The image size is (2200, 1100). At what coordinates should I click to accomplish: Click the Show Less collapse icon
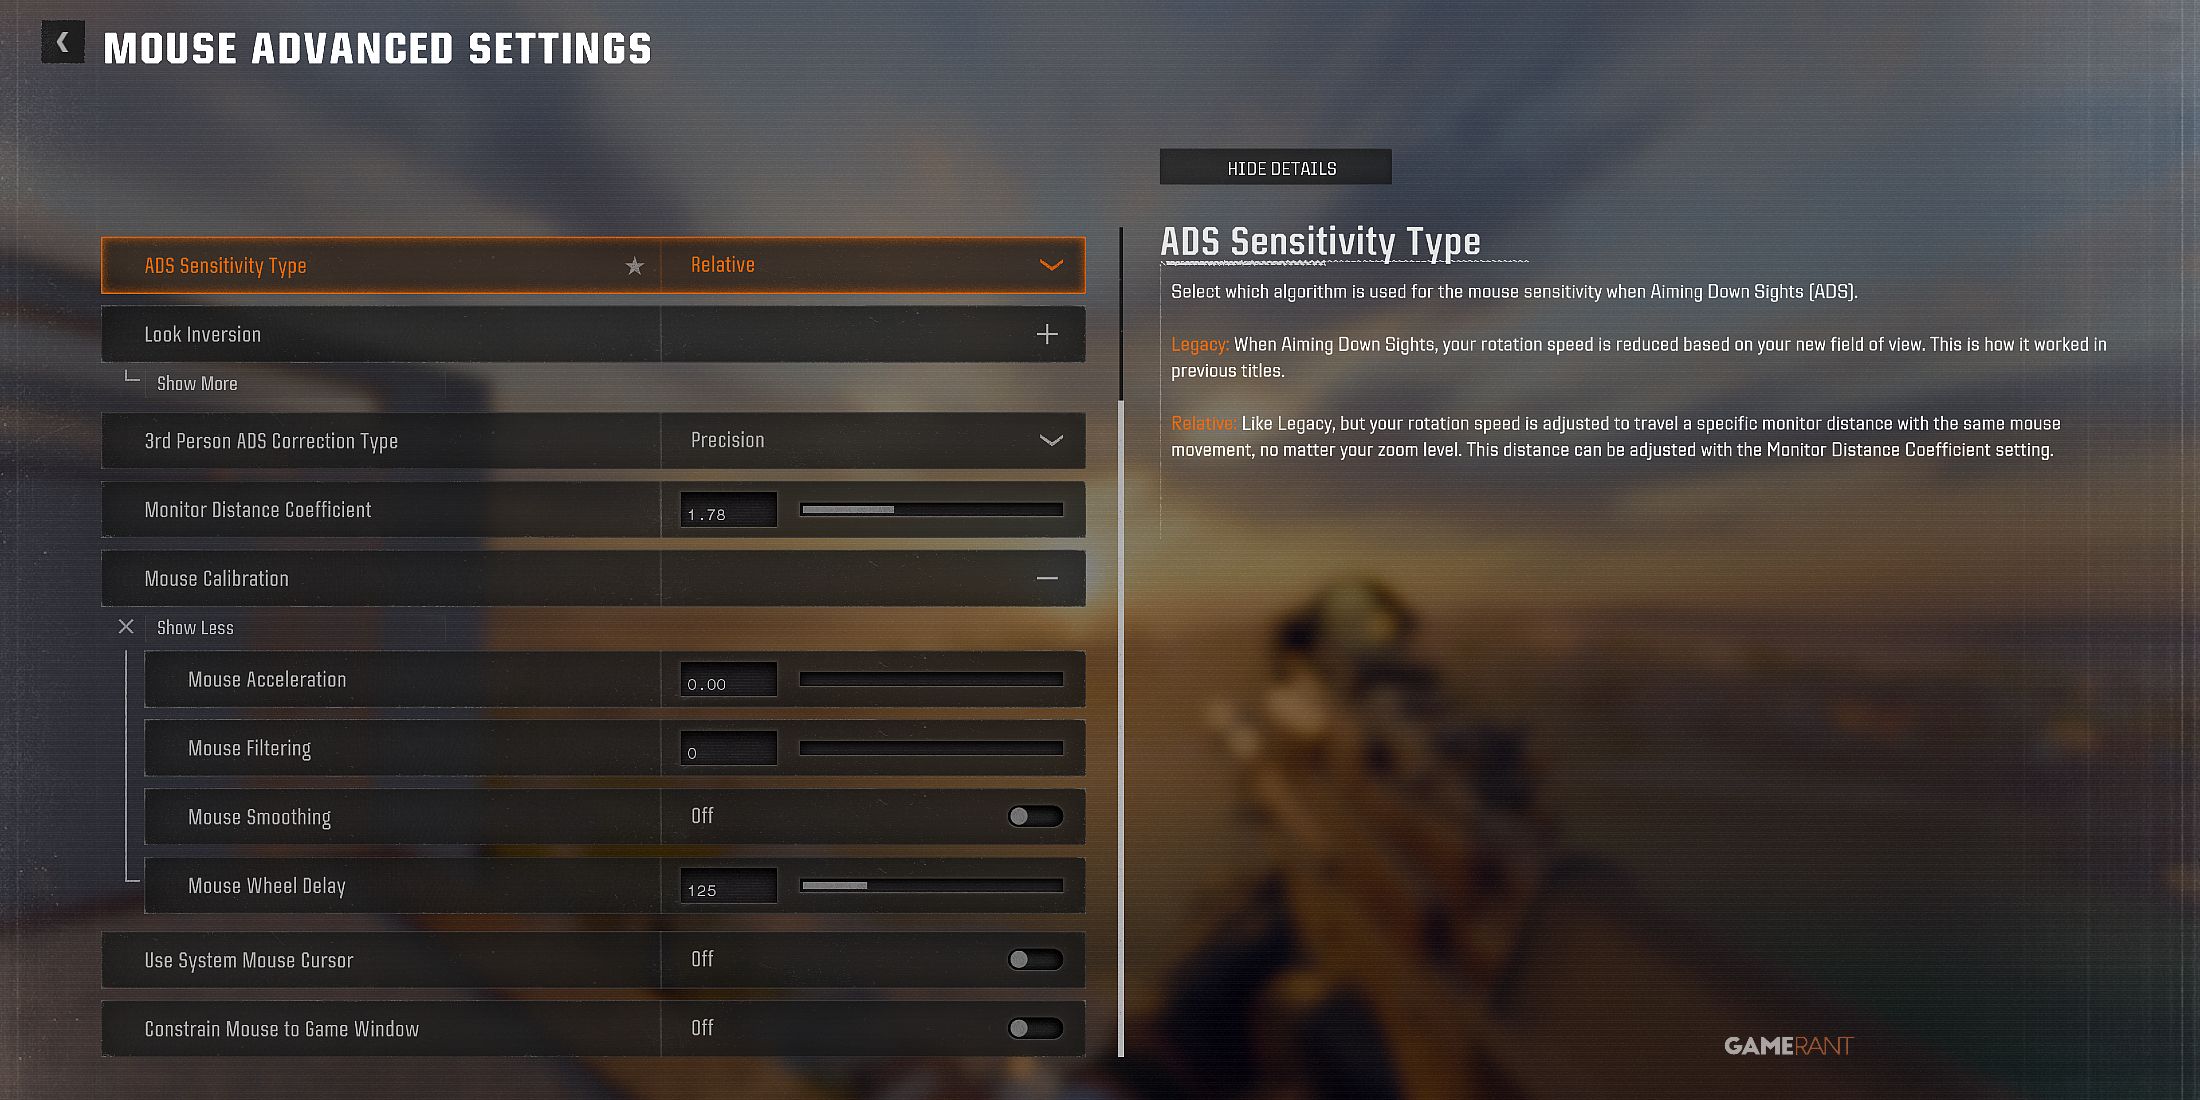[x=125, y=627]
